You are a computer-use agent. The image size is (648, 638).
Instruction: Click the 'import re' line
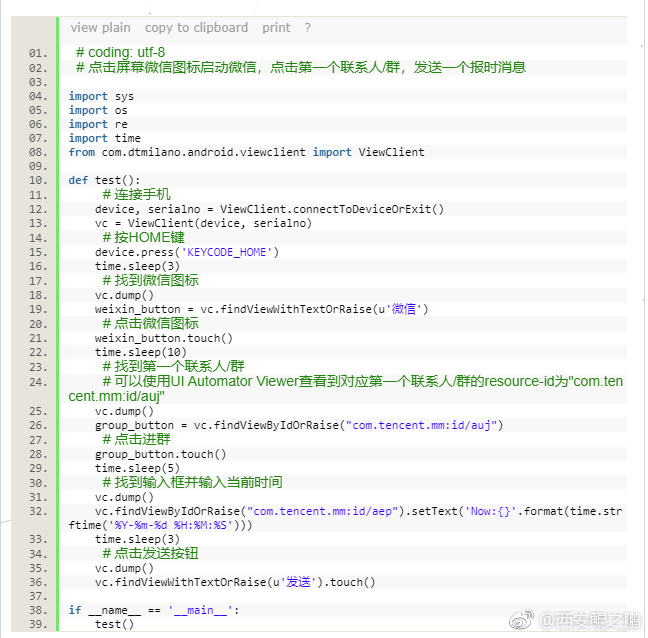(98, 124)
